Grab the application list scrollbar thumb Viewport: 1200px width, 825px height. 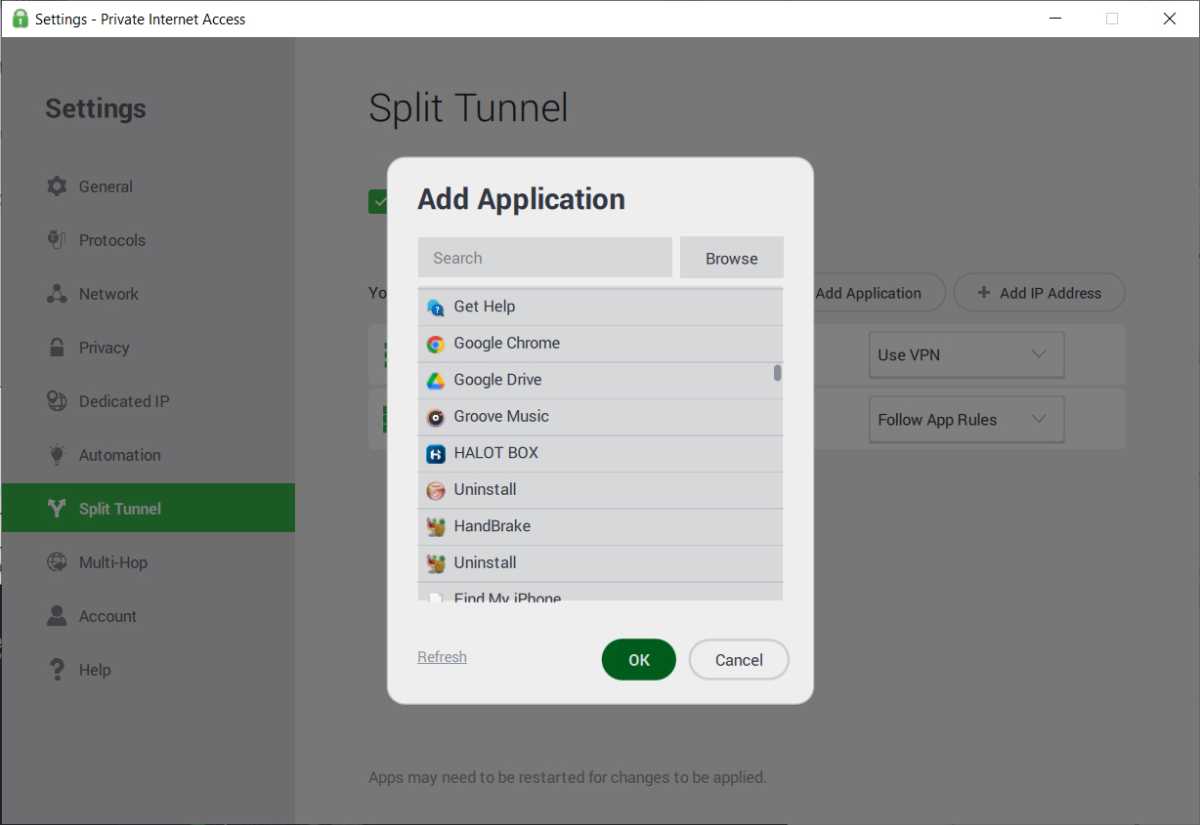pos(777,373)
